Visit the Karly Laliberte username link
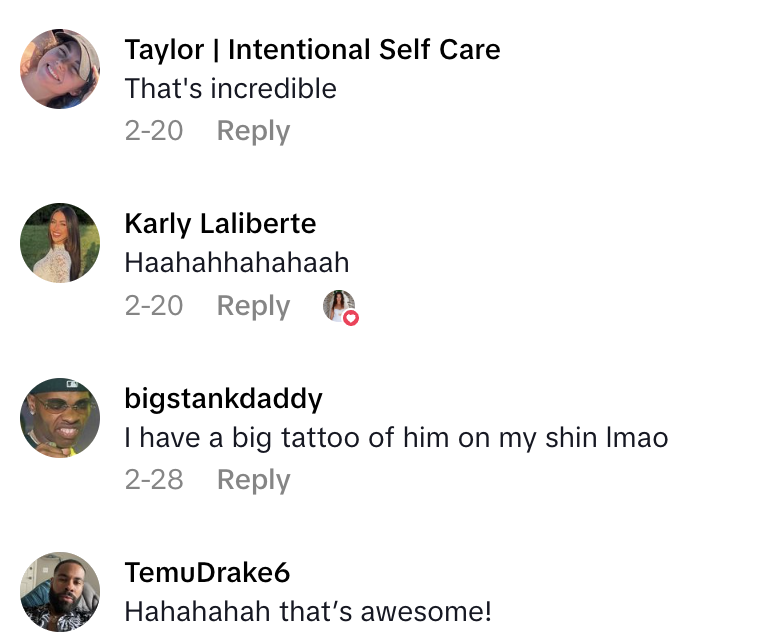The height and width of the screenshot is (636, 764). click(x=220, y=224)
